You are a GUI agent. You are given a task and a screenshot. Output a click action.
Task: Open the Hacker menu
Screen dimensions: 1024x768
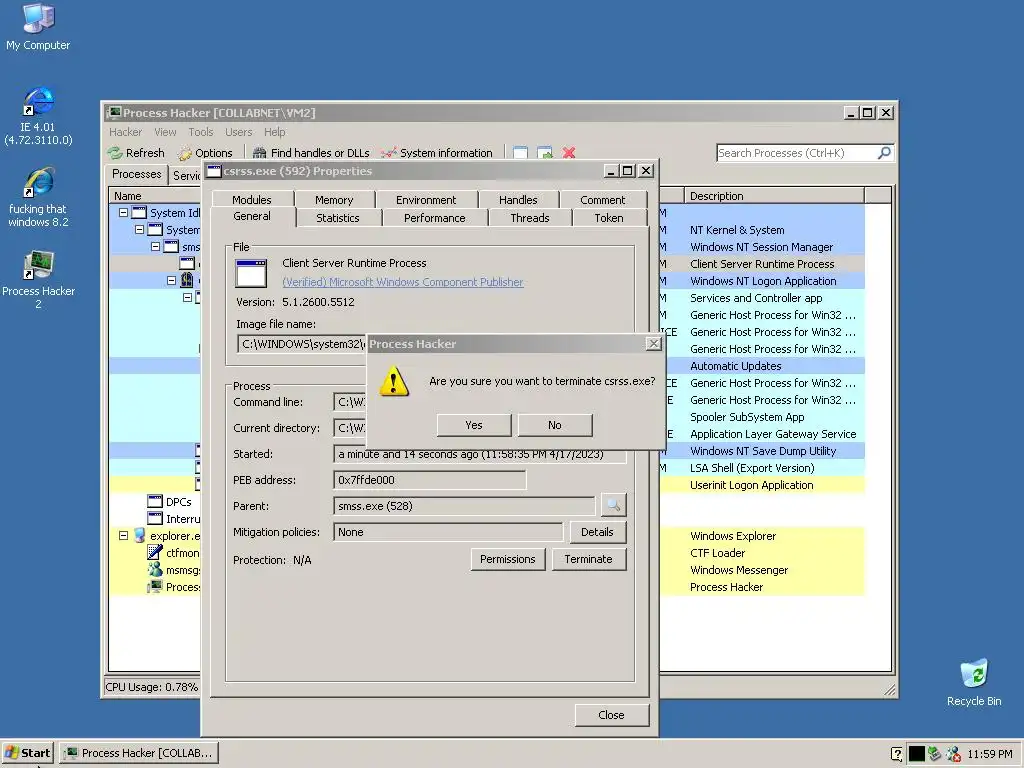point(125,132)
